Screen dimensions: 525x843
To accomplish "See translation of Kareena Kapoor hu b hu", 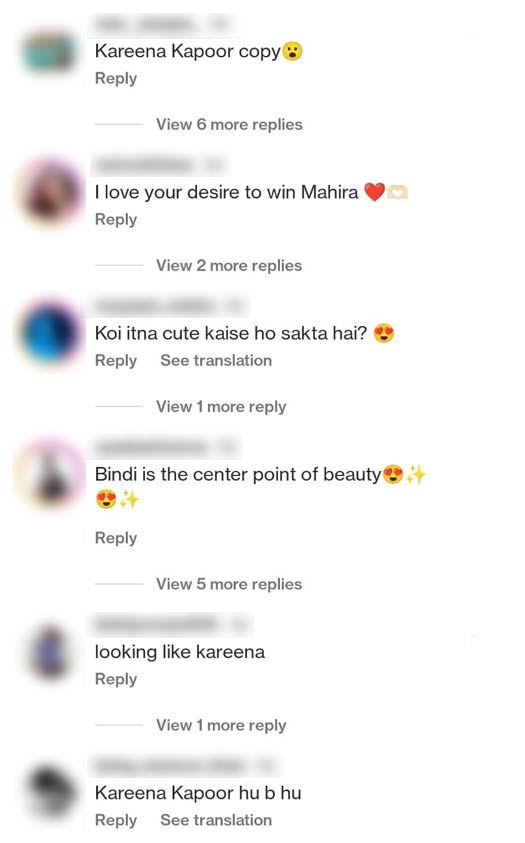I will point(216,820).
